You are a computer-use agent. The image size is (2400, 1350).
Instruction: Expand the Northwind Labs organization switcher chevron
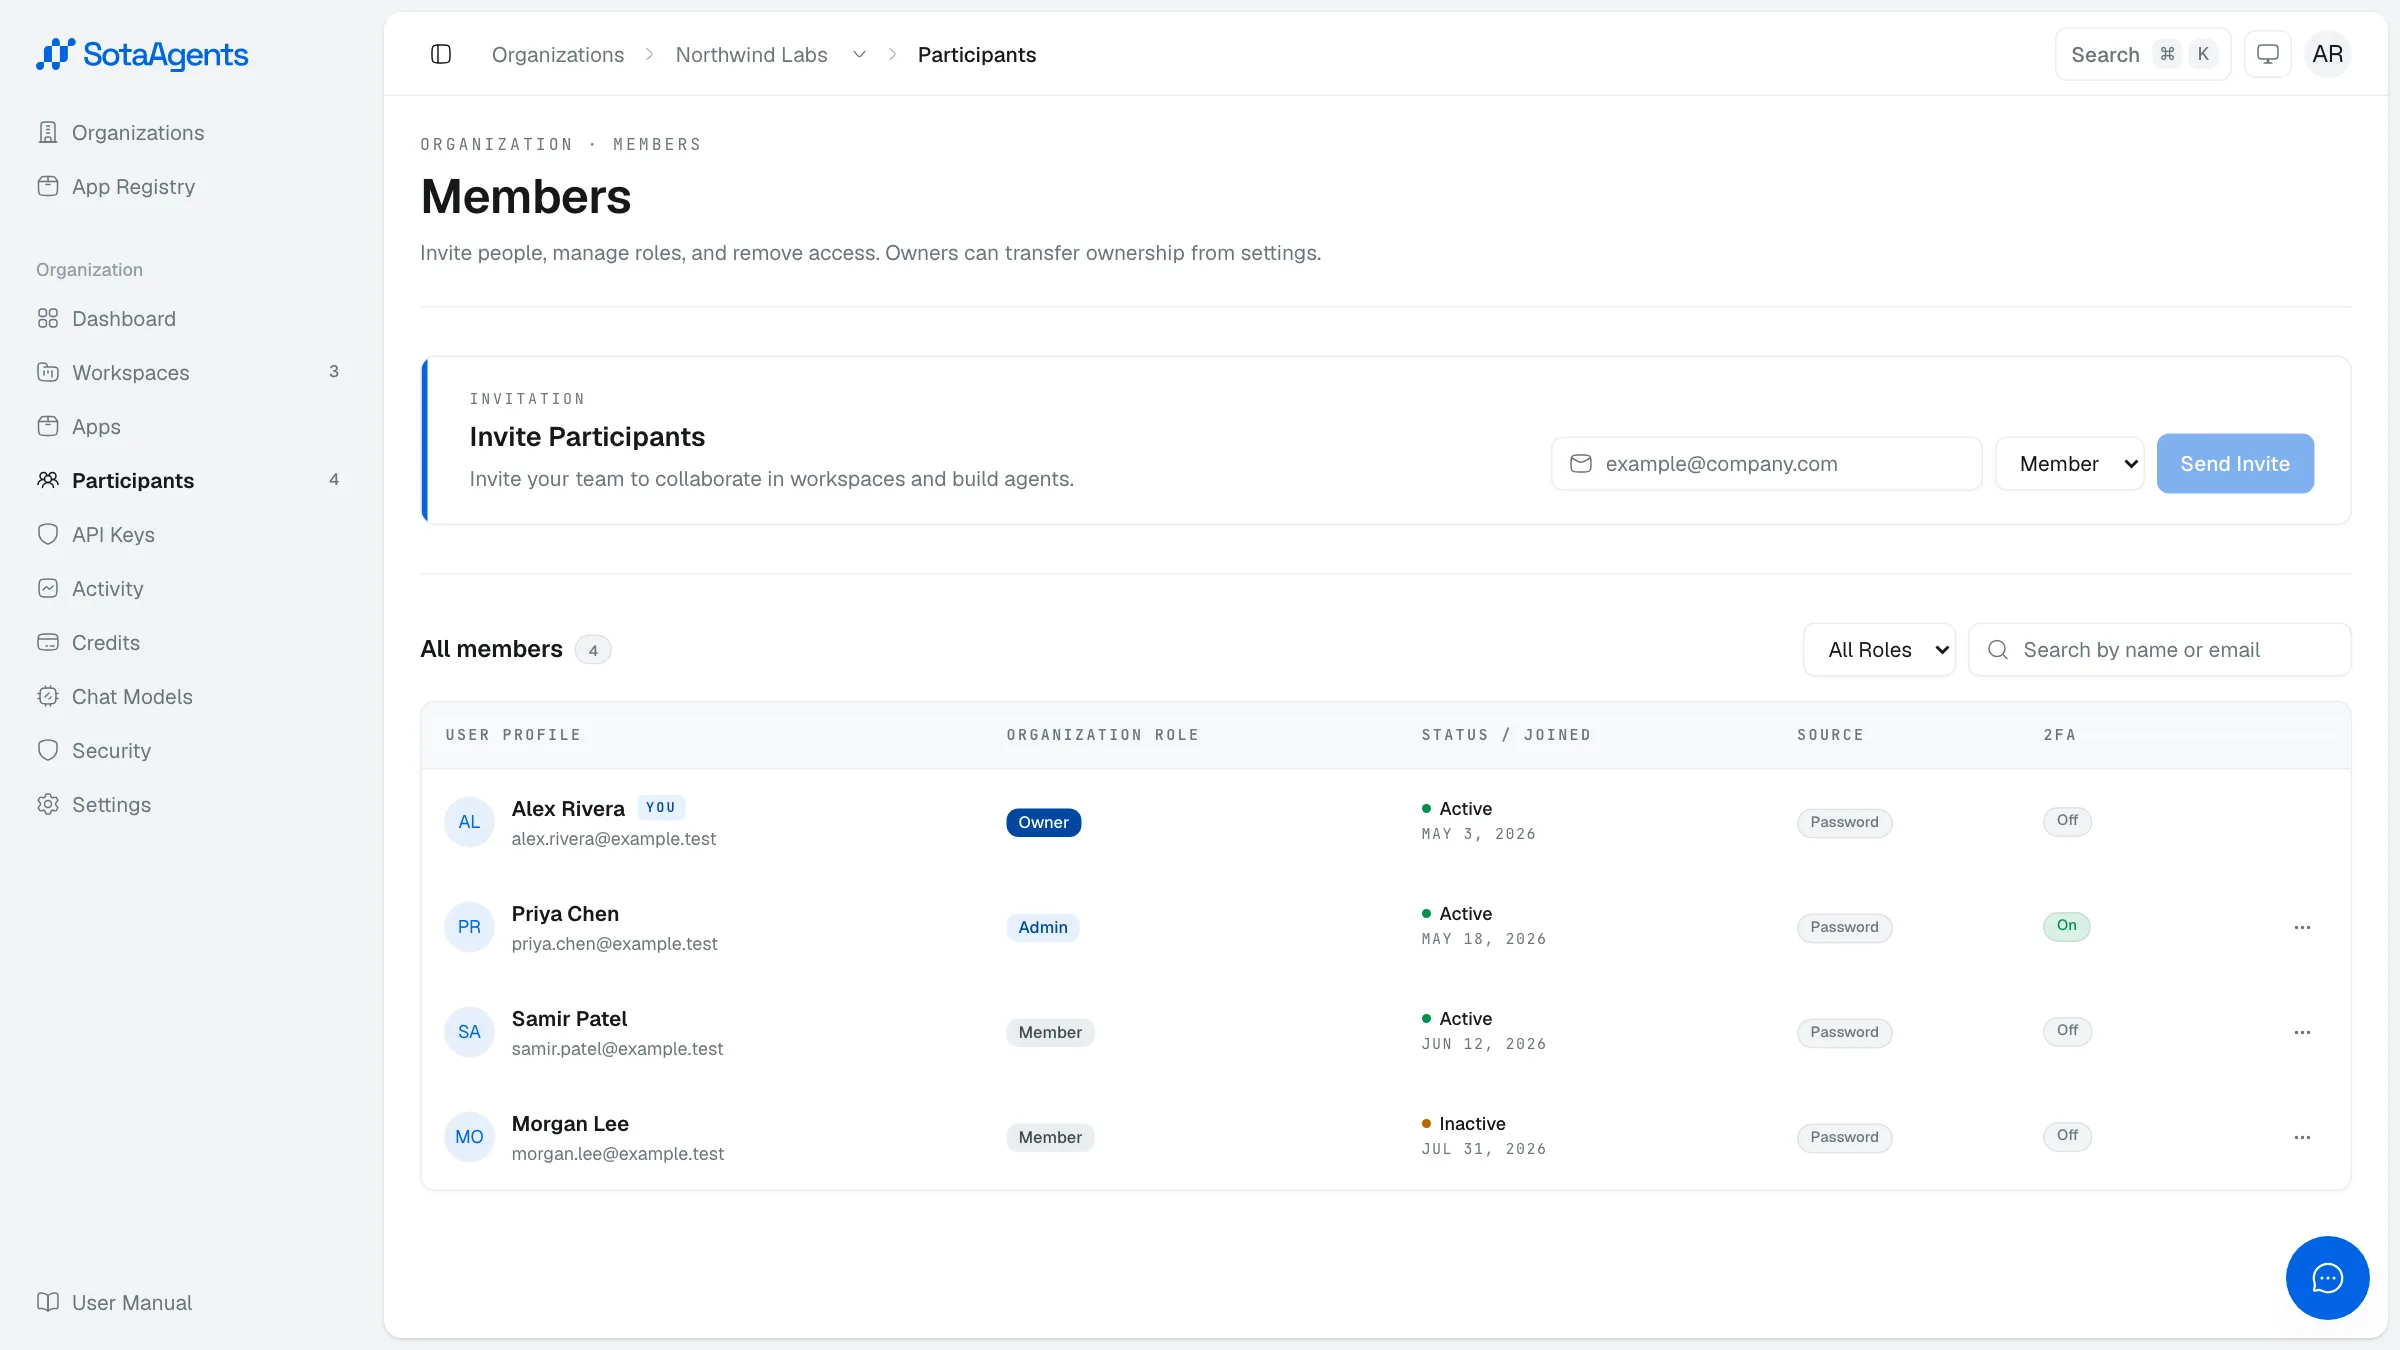tap(859, 55)
